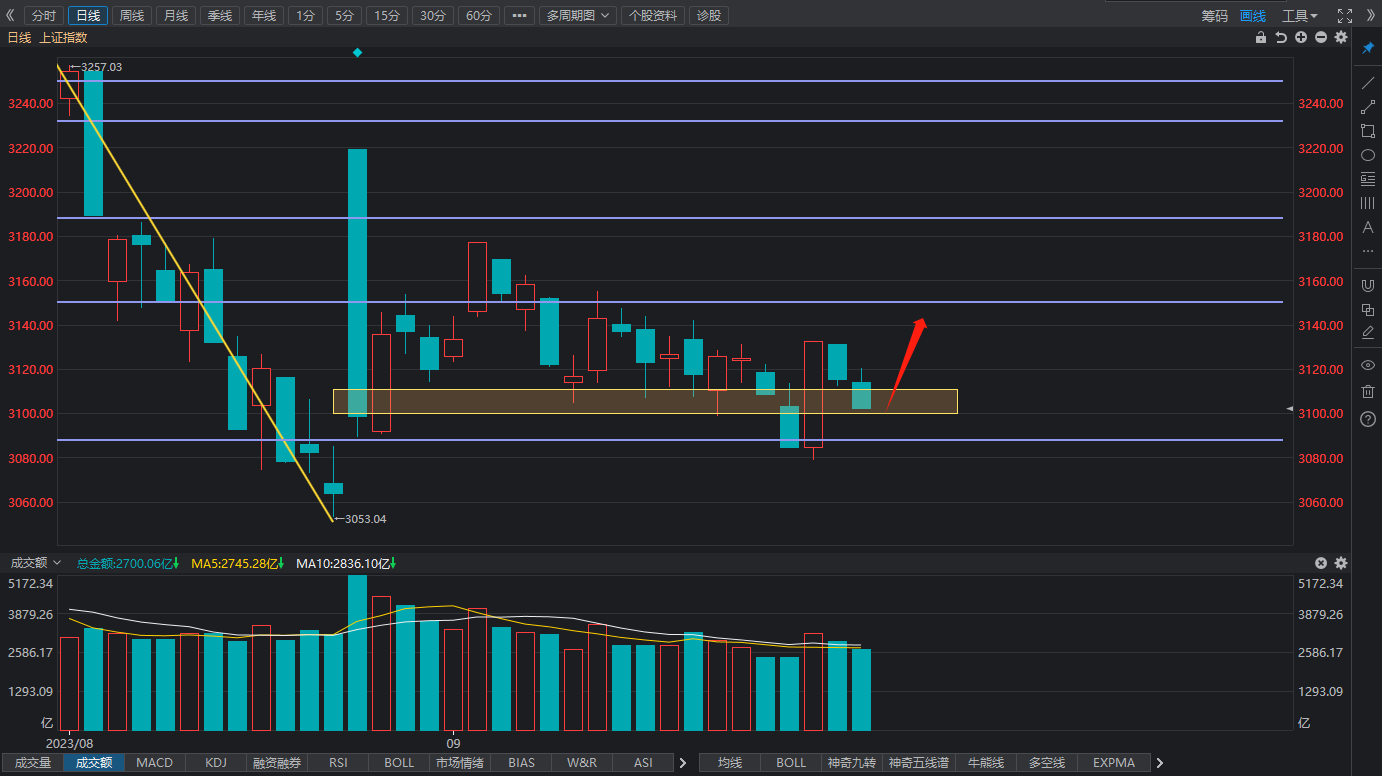Pick the line segment tool with endpoints
This screenshot has width=1382, height=776.
coord(1368,107)
